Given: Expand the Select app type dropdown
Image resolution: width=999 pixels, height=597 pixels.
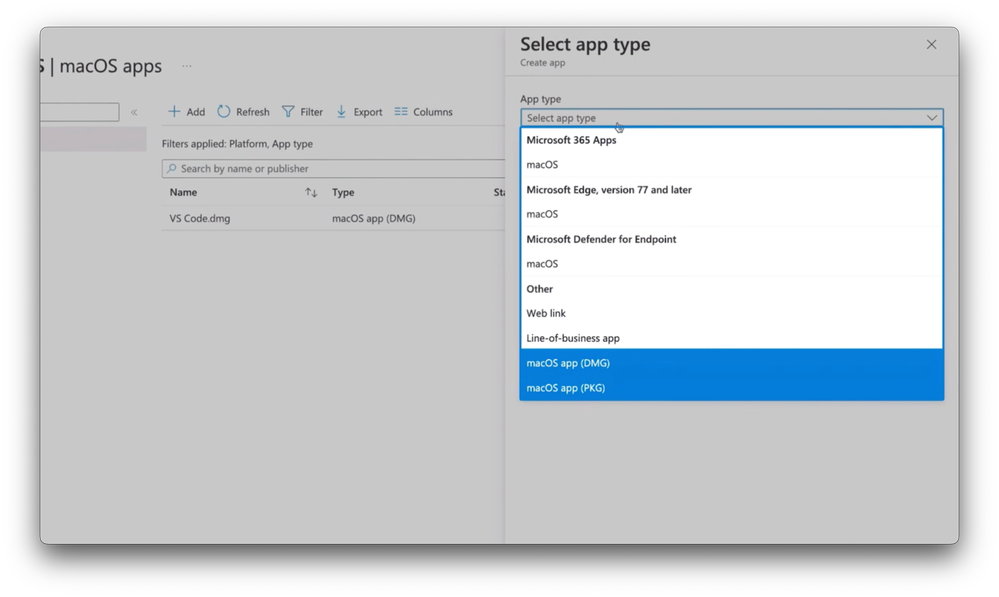Looking at the screenshot, I should (x=731, y=118).
